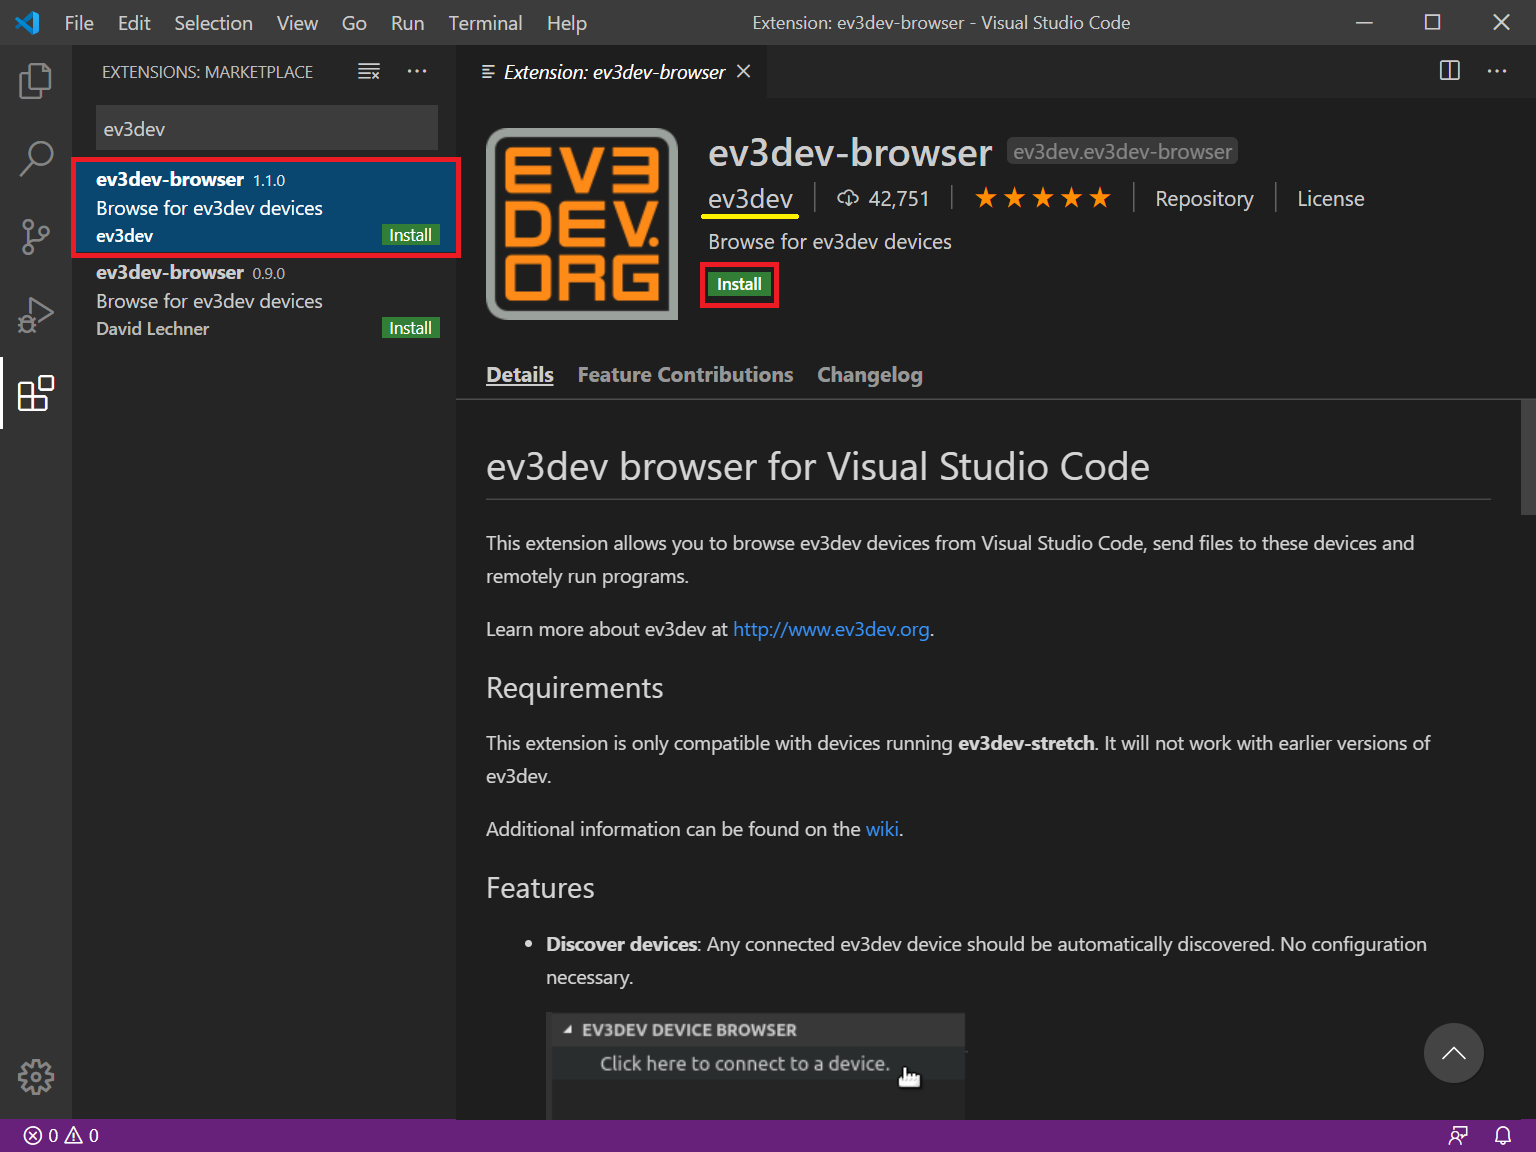Click the scroll-to-top arrow button

pos(1454,1053)
